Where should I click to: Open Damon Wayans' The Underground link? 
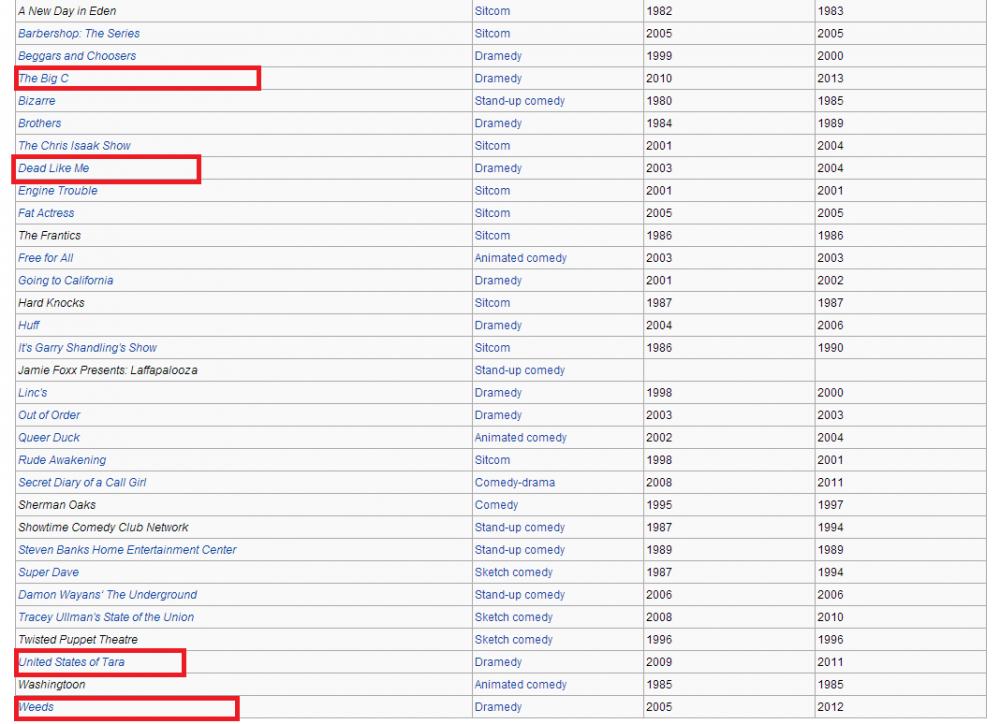tap(107, 595)
